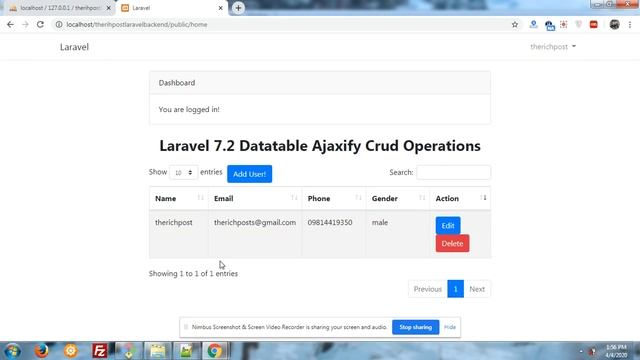The image size is (640, 360).
Task: Go back using browser back arrow
Action: [10, 24]
